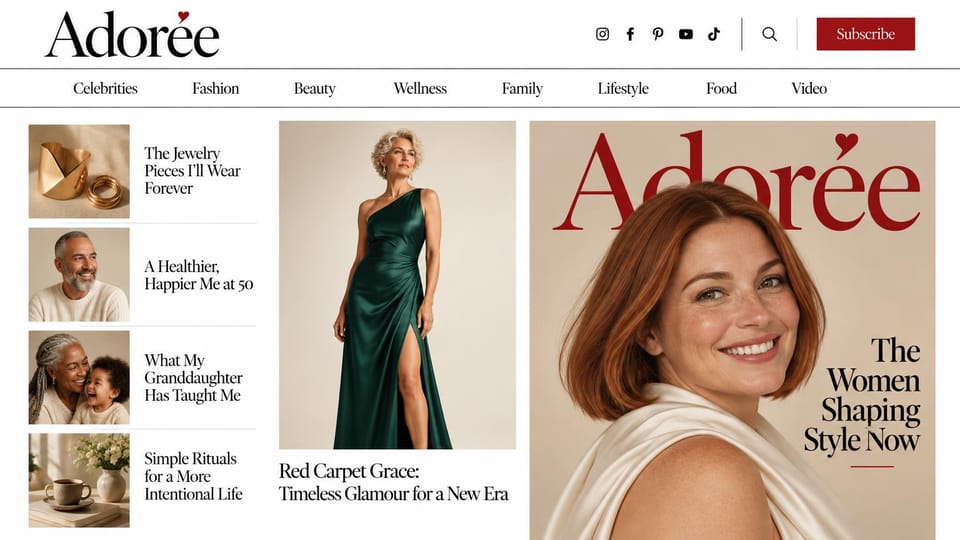Open the green gown feature photo
This screenshot has width=960, height=540.
pos(397,285)
